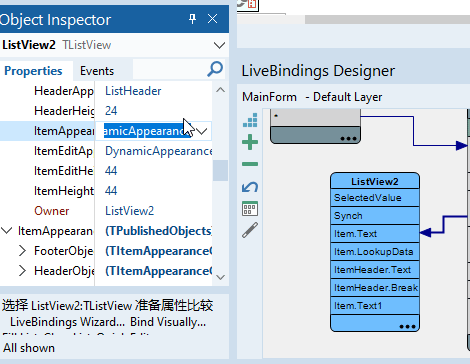Click the green plus zoom-in icon

coord(250,142)
